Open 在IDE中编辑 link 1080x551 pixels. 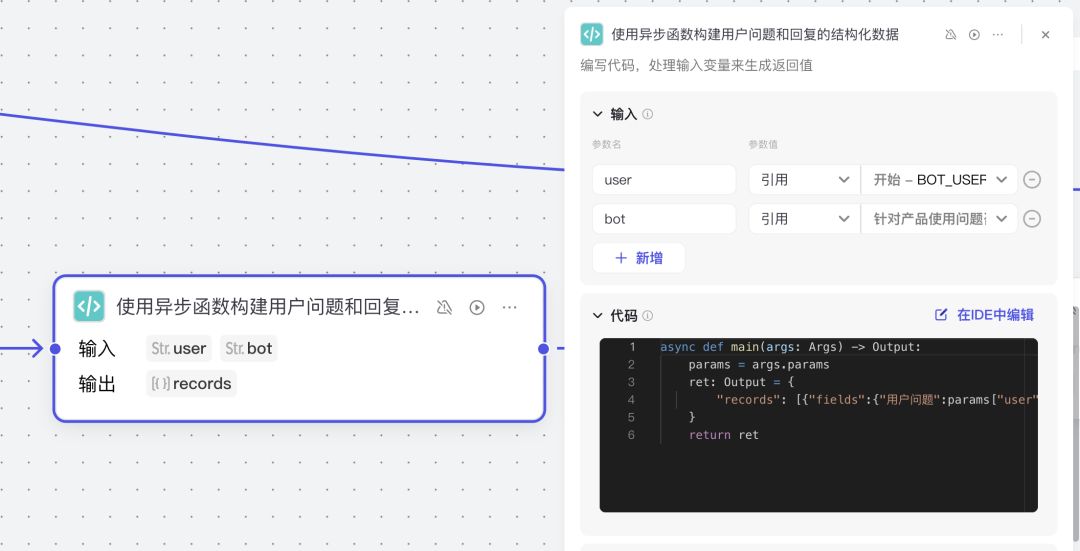tap(984, 315)
